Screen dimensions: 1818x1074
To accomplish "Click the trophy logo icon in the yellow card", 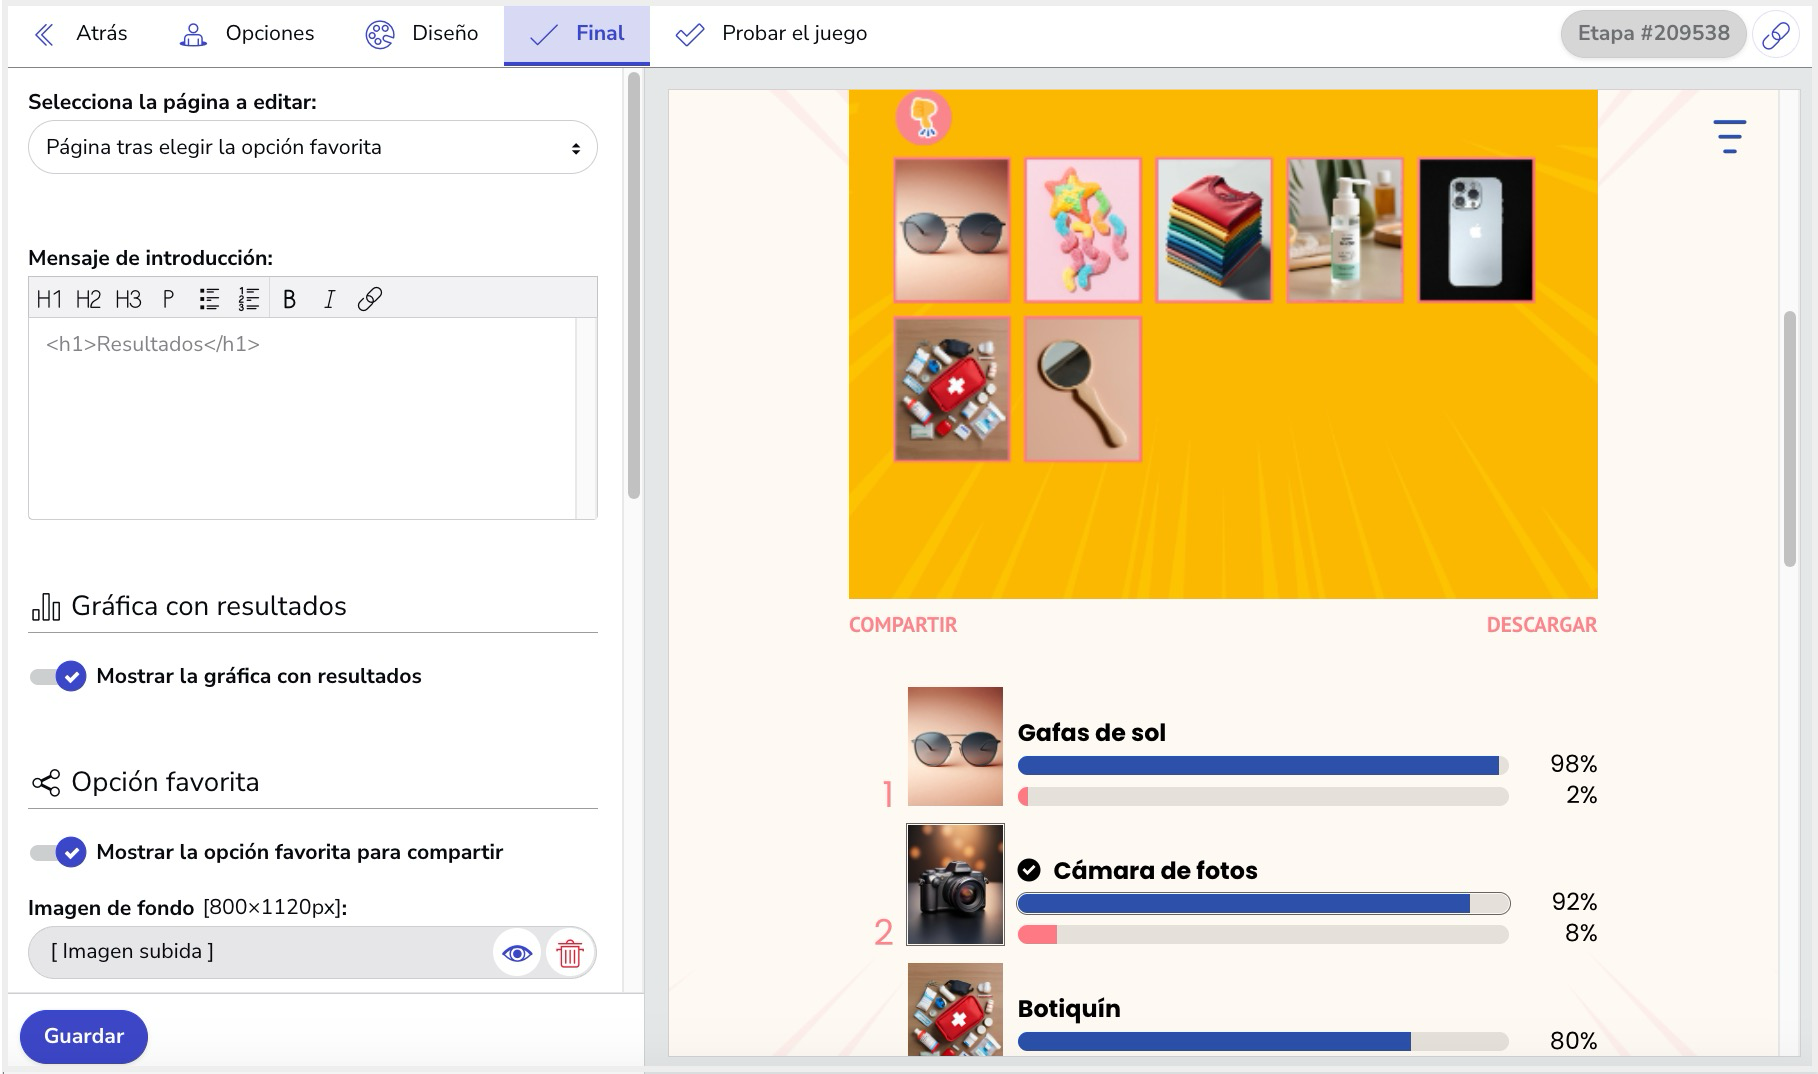I will pyautogui.click(x=923, y=118).
